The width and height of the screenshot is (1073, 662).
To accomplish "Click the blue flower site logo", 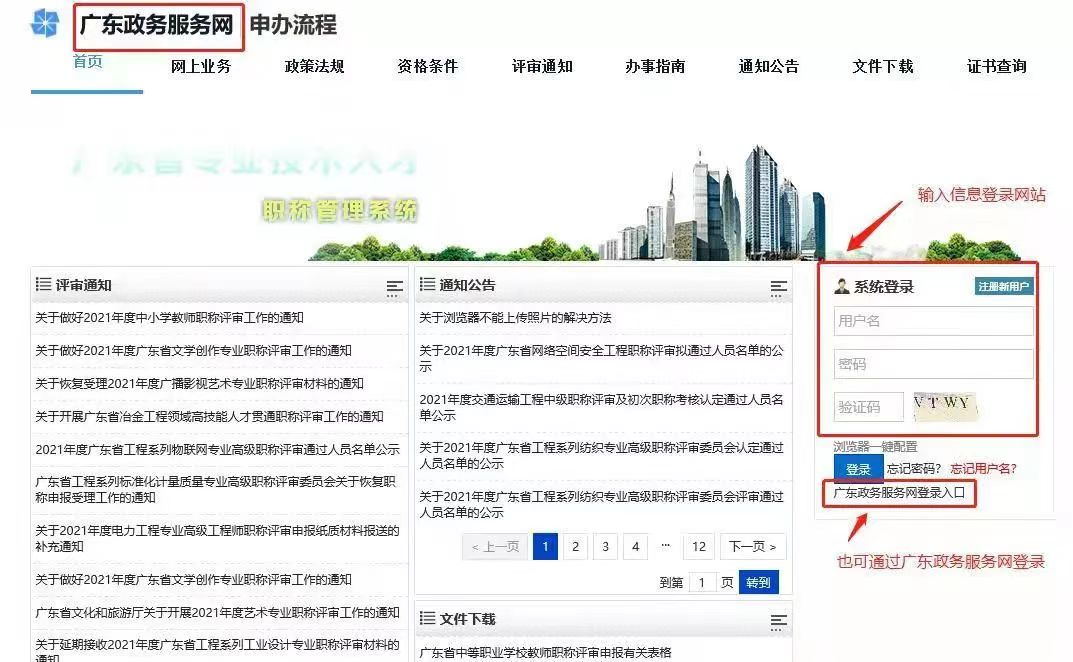I will (x=45, y=23).
